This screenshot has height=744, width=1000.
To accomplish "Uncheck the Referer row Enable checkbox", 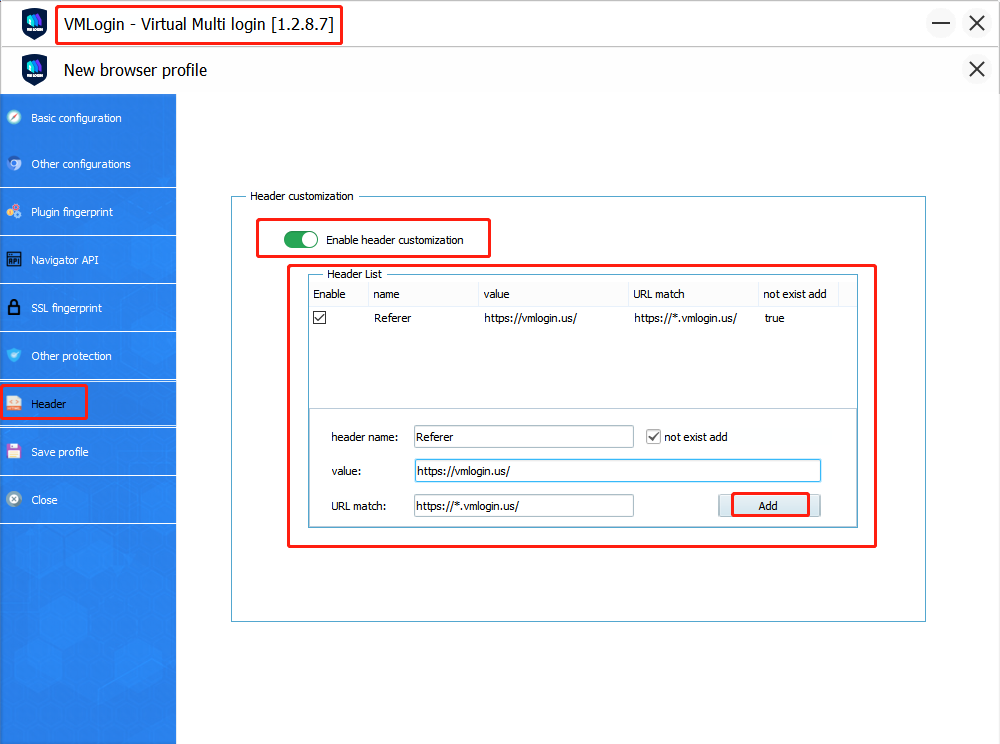I will [320, 318].
